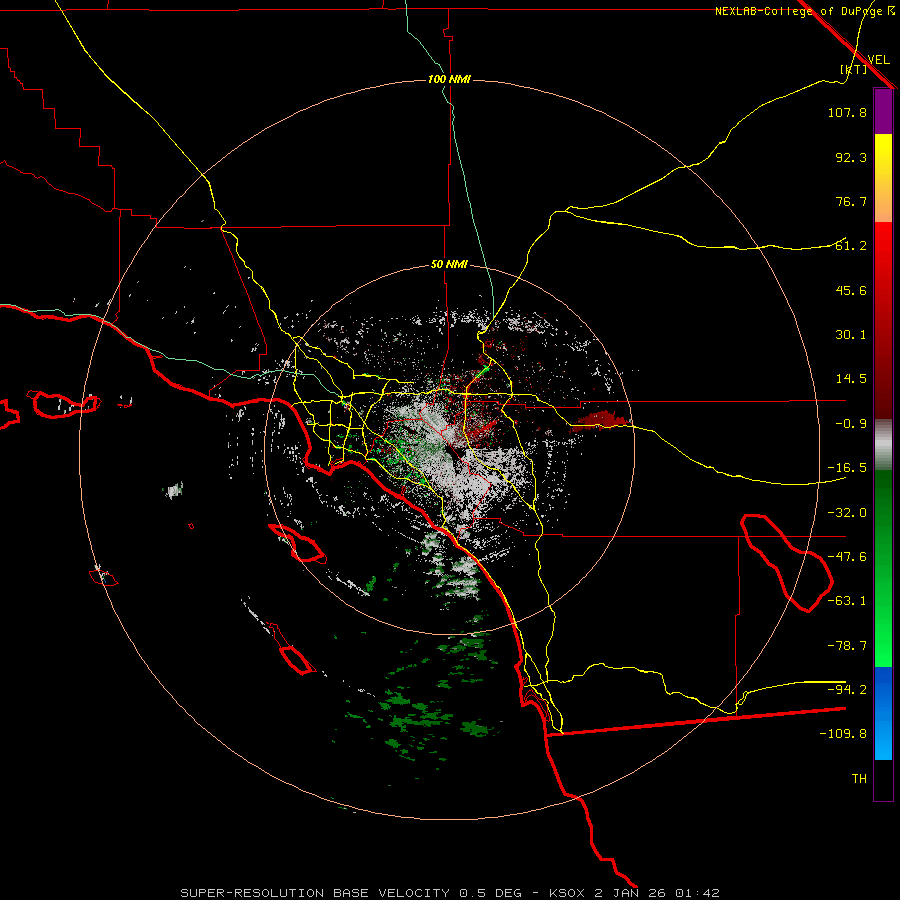Select the -78.7 scale value
Screen dimensions: 900x900
click(847, 646)
